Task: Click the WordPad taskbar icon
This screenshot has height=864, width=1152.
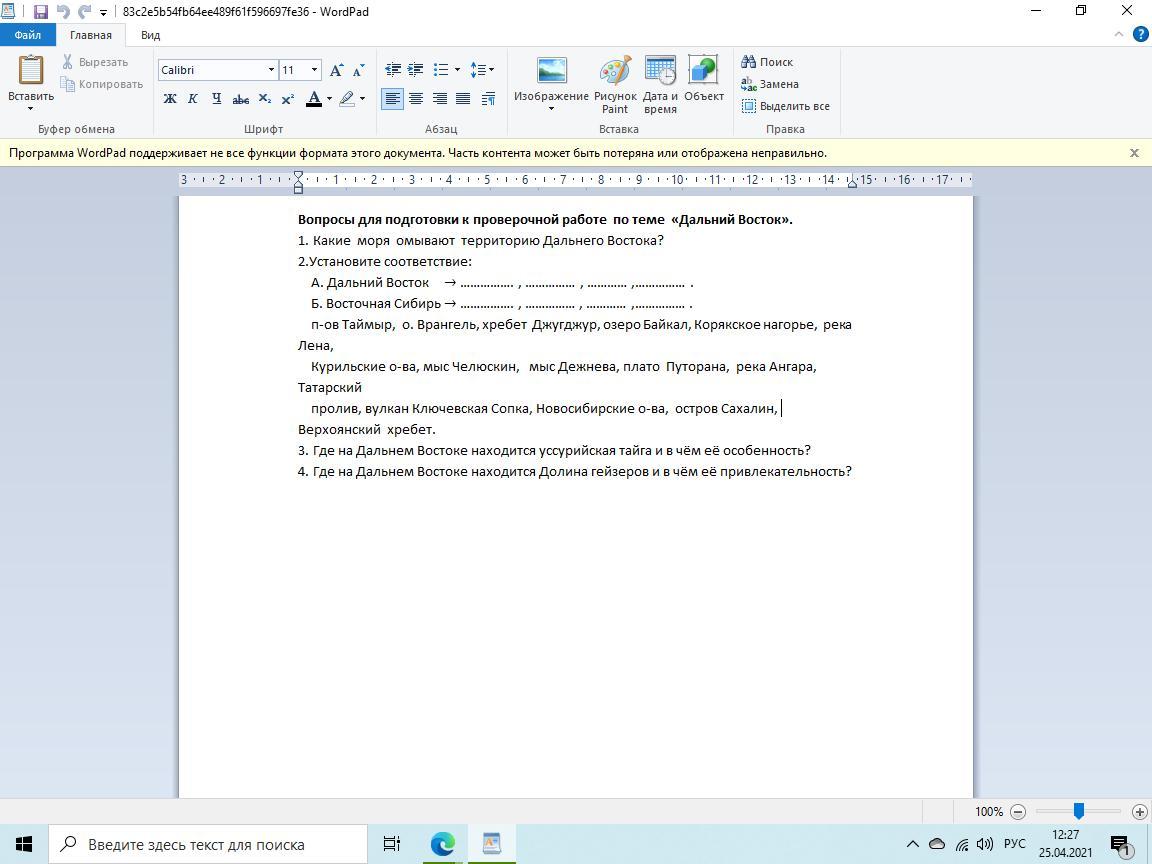Action: [x=492, y=844]
